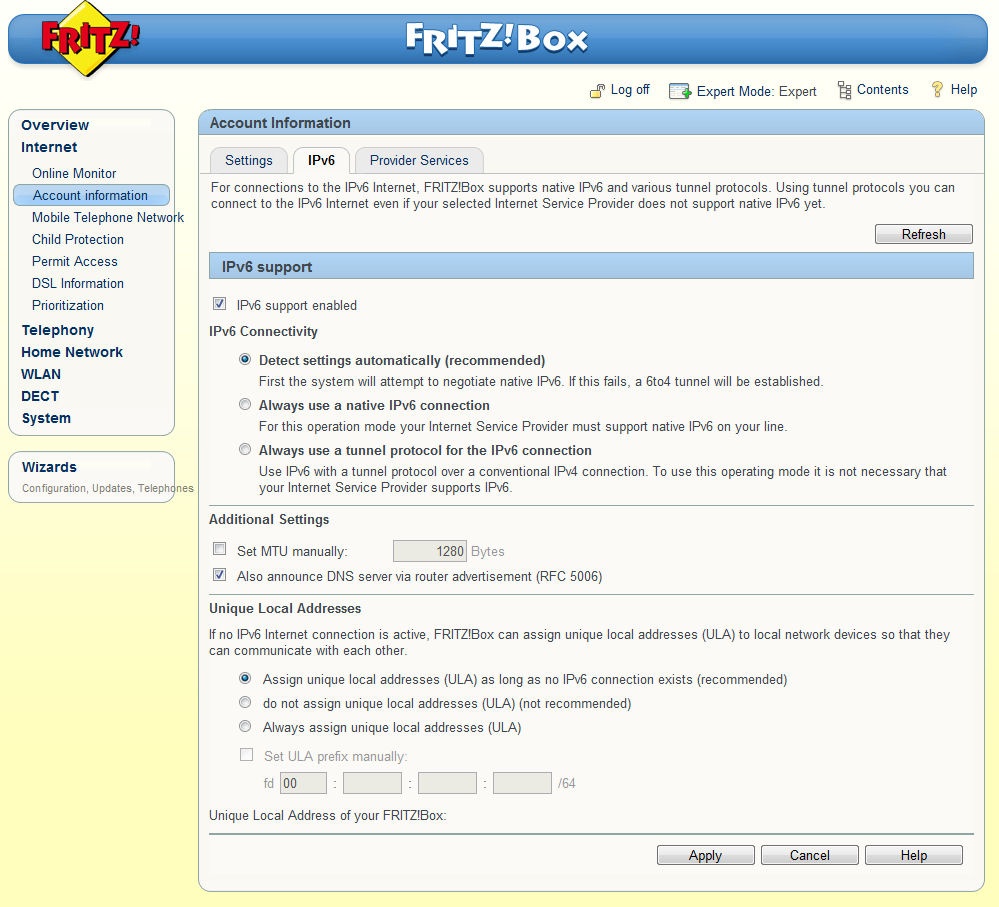The width and height of the screenshot is (999, 907).
Task: Click the Help question mark icon
Action: (937, 90)
